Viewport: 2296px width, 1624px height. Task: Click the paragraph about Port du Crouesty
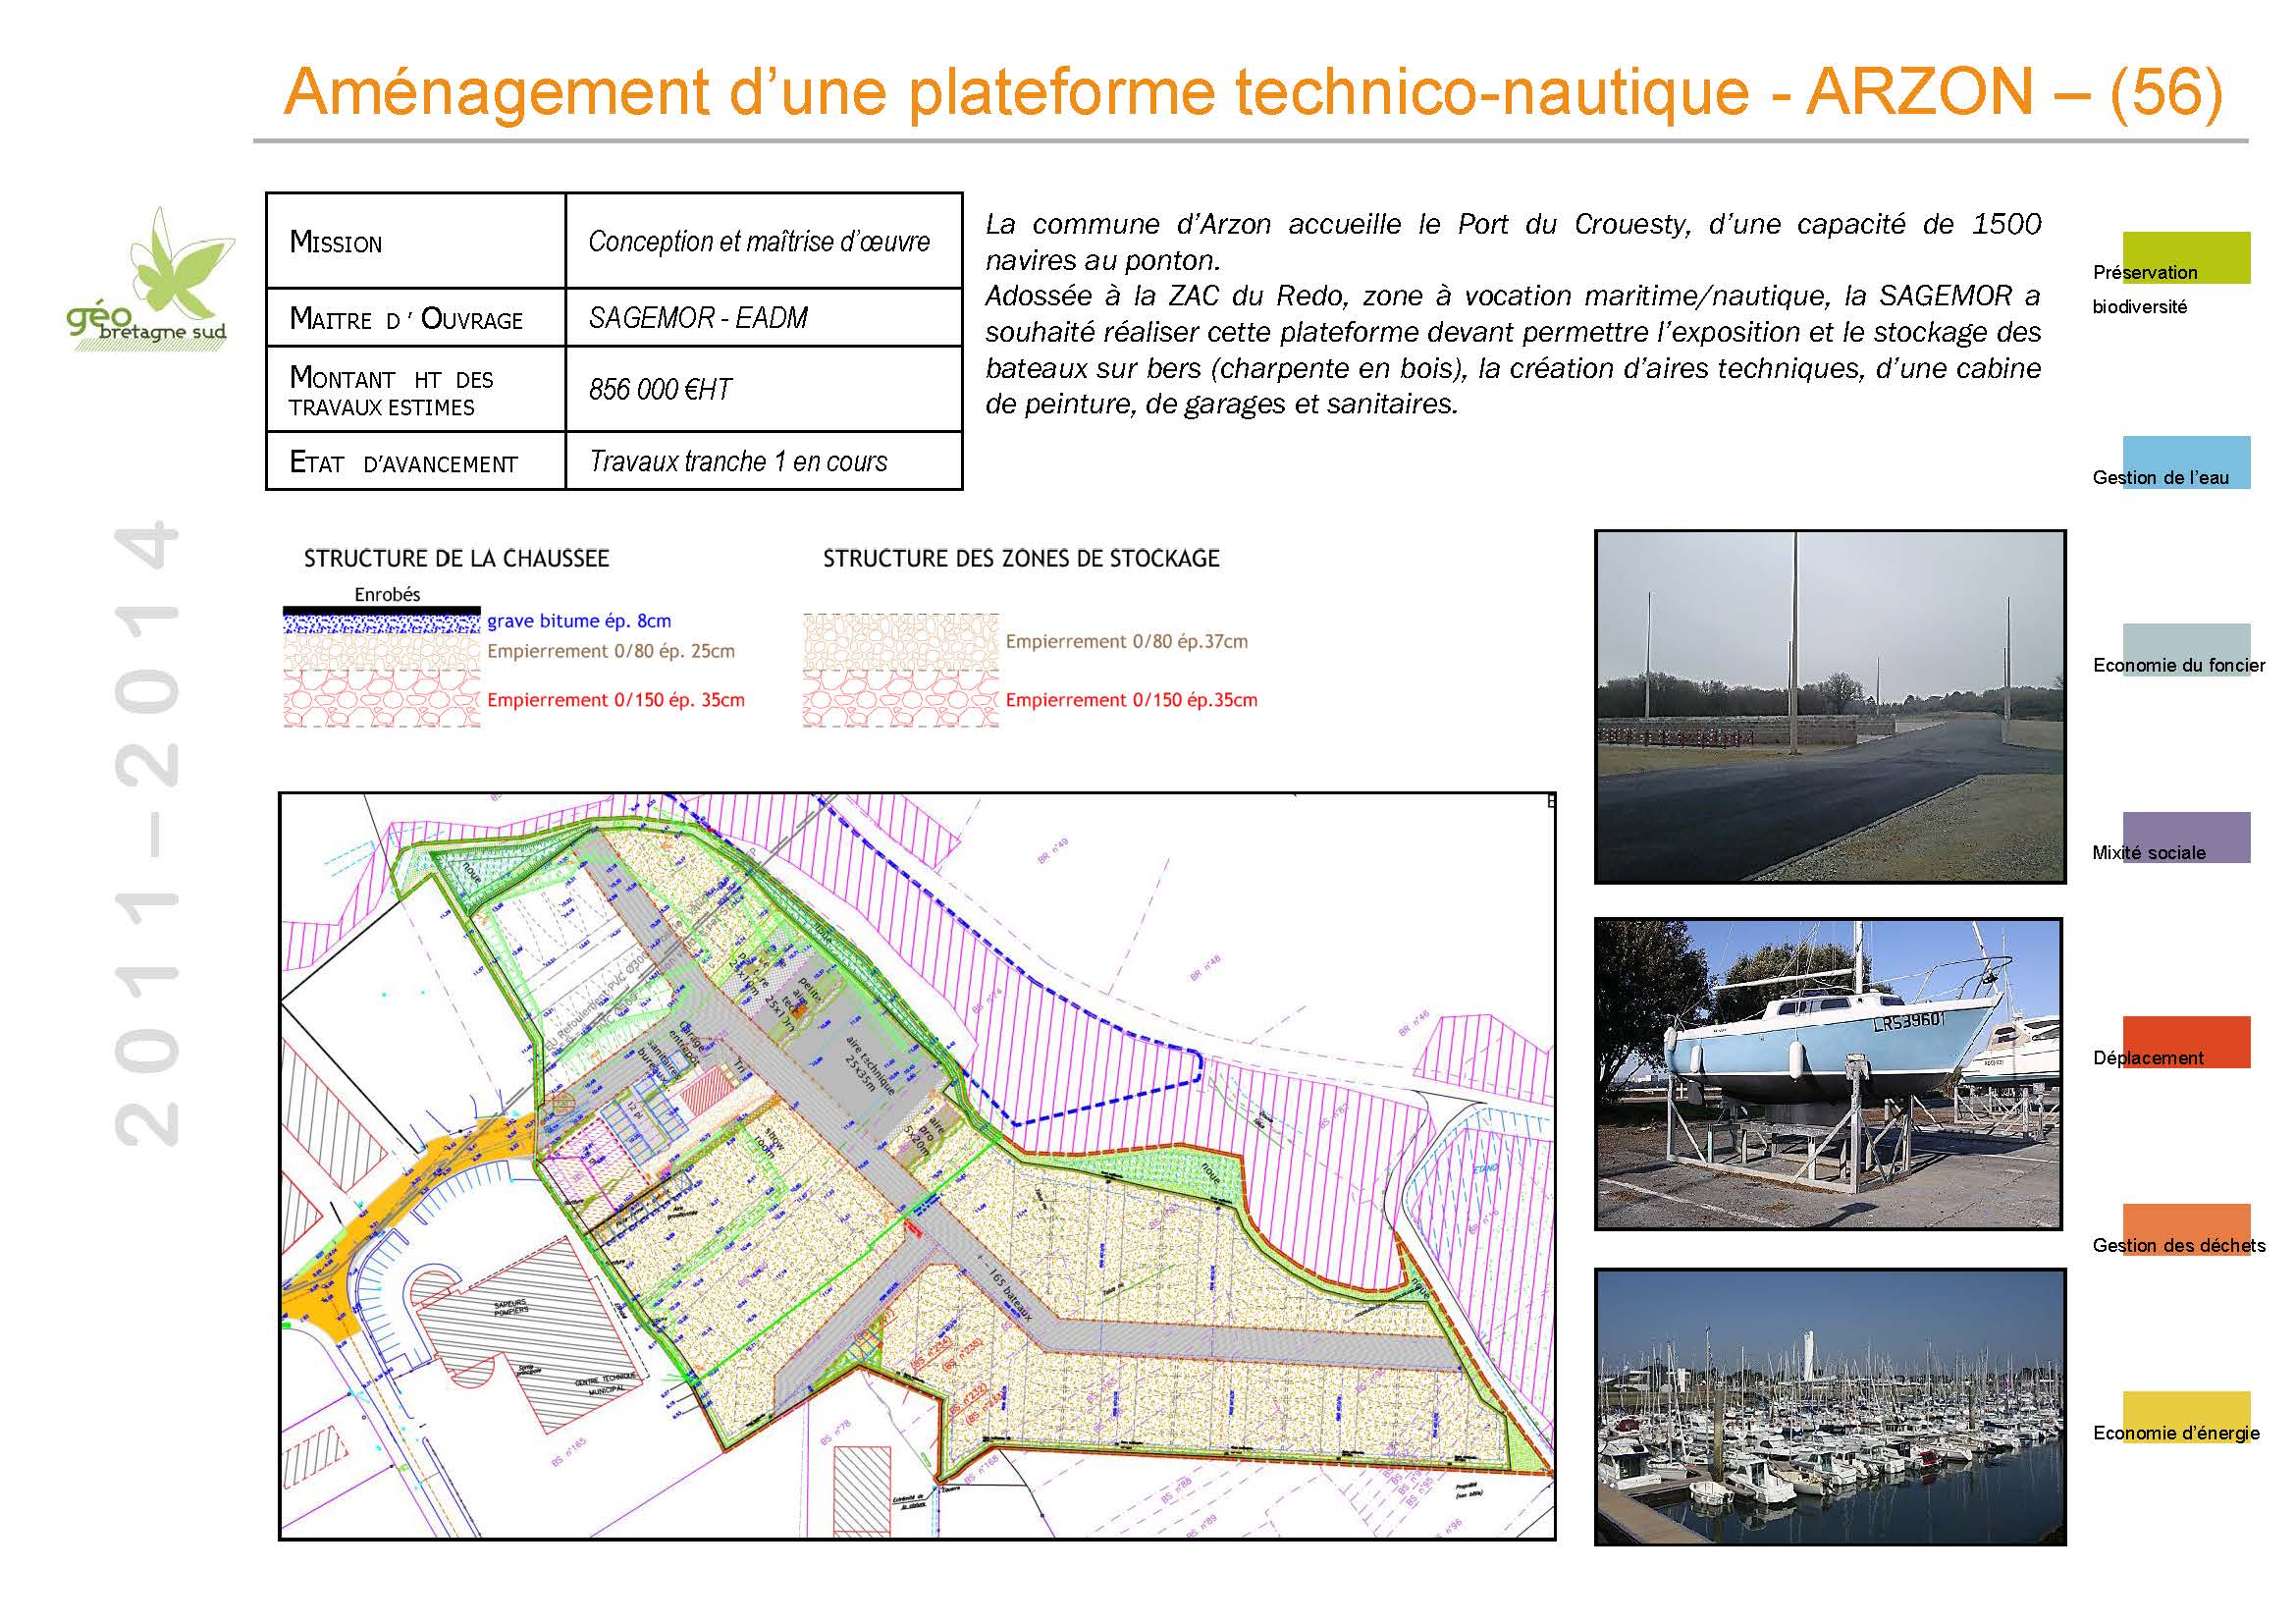coord(1512,314)
